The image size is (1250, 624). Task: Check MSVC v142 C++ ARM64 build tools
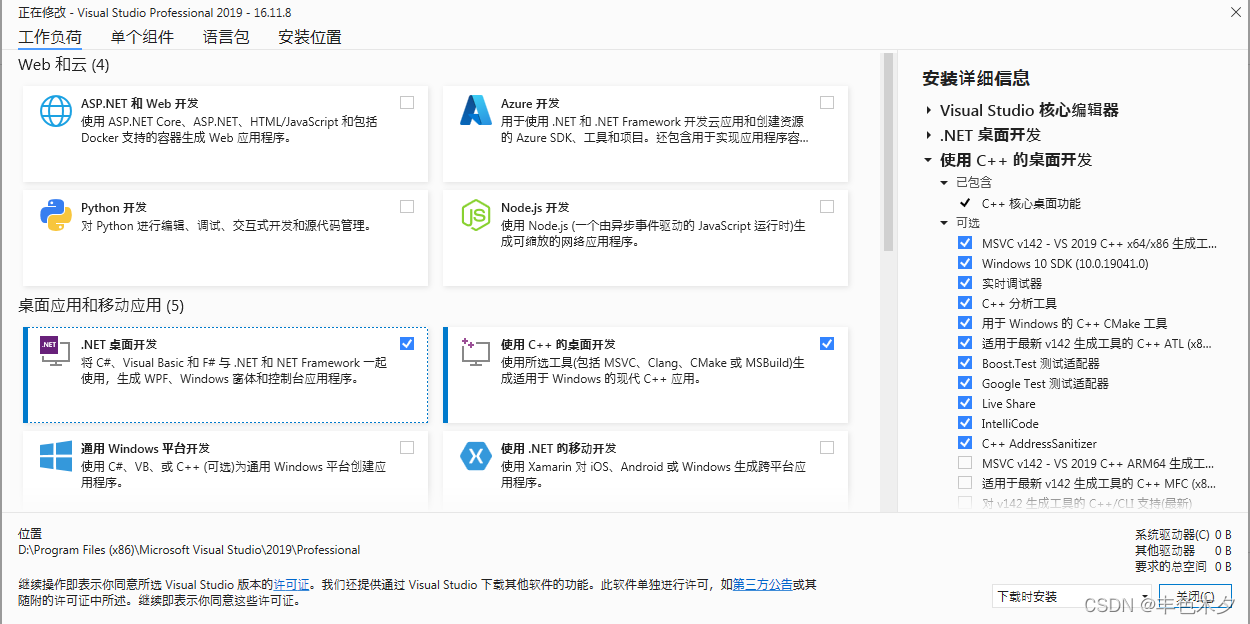(965, 463)
